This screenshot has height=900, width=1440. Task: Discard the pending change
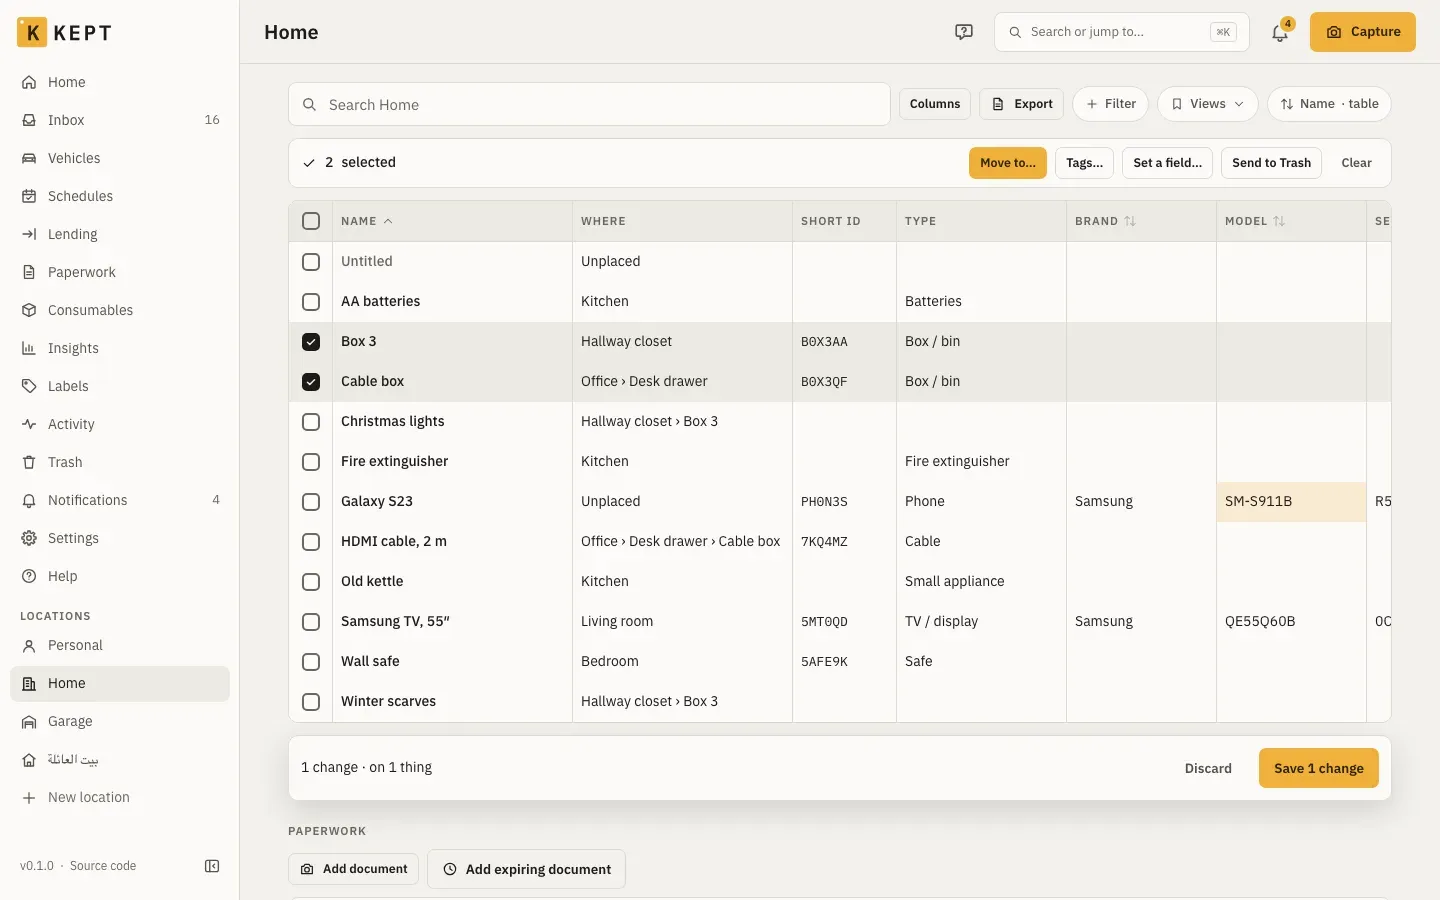[1208, 768]
